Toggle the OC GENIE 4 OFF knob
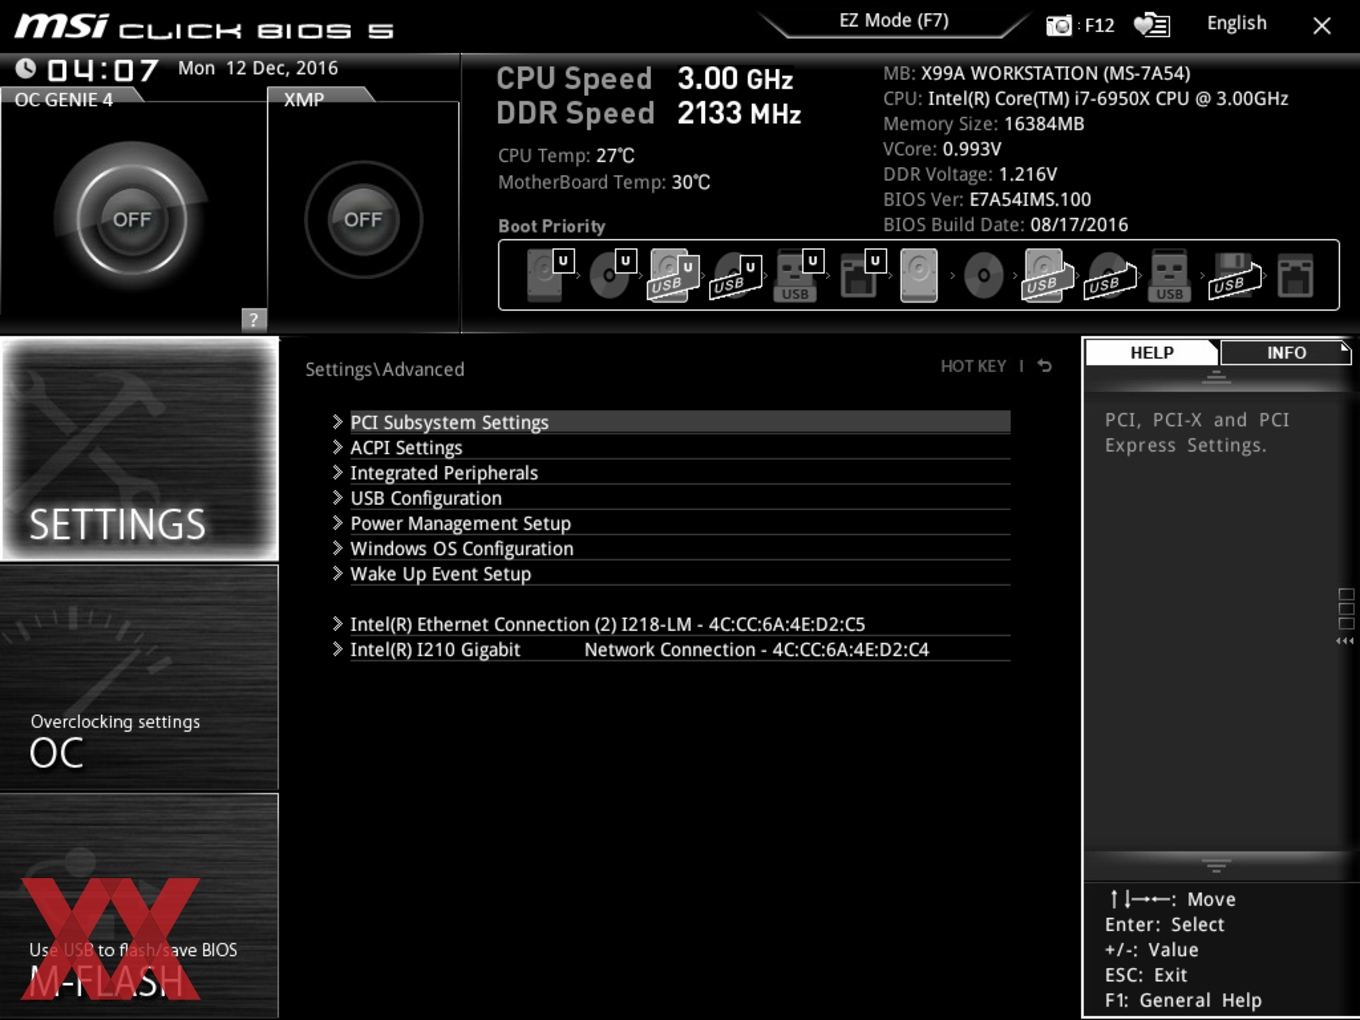1360x1020 pixels. (131, 219)
